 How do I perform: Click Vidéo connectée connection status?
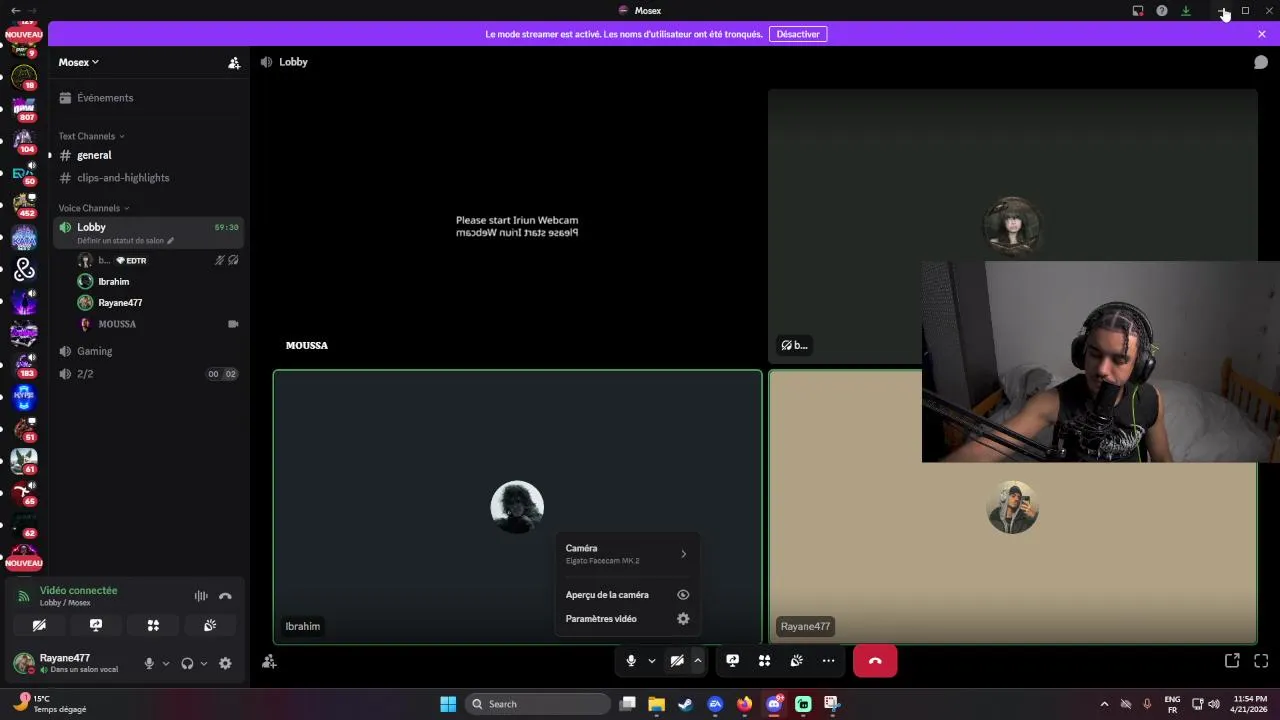pyautogui.click(x=78, y=591)
